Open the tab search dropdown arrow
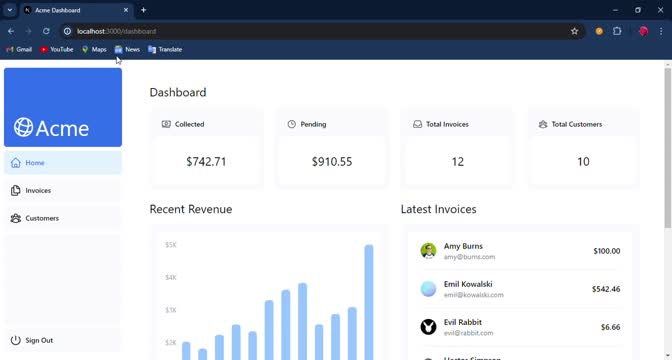 [9, 10]
